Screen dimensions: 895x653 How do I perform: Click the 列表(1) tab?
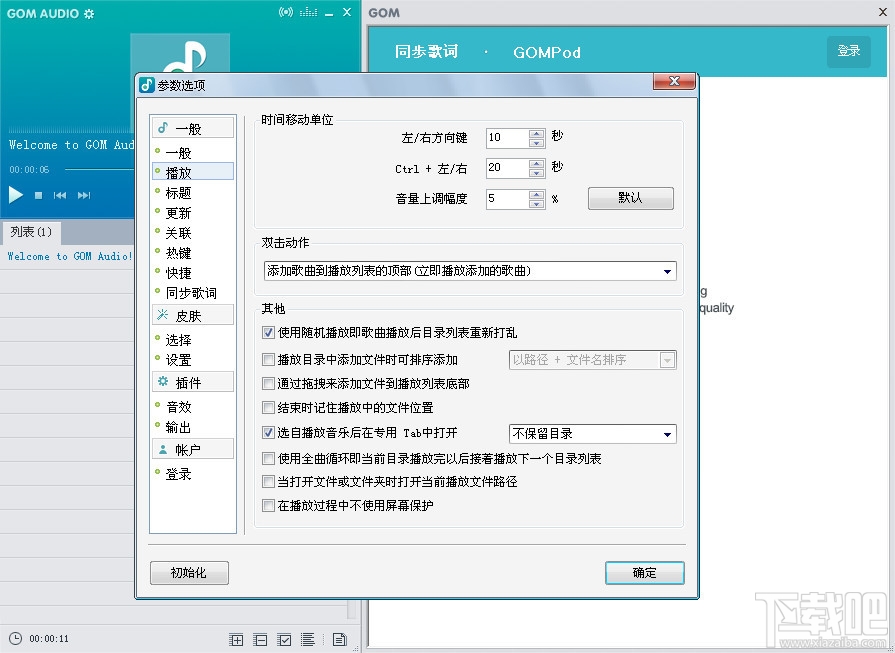pos(31,232)
